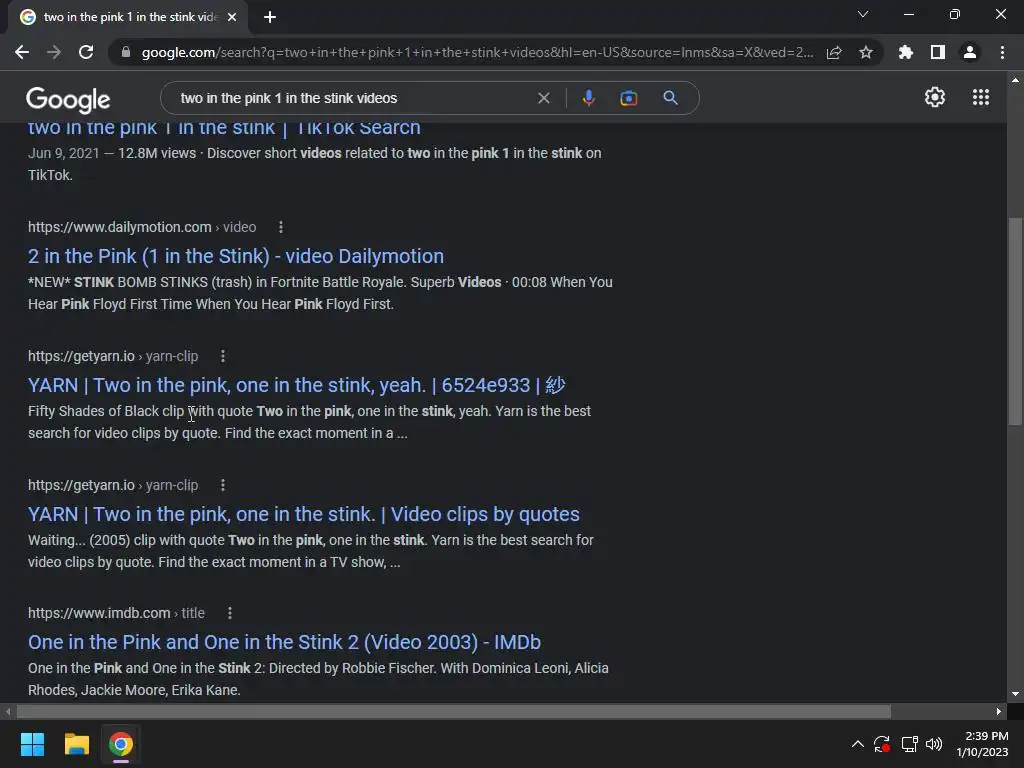This screenshot has width=1024, height=768.
Task: Open Chrome three-dot menu
Action: pos(1002,52)
